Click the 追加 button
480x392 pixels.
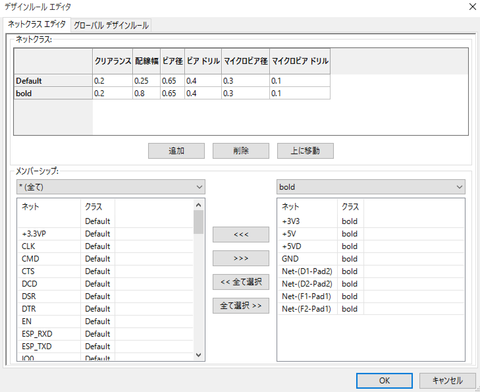point(176,151)
